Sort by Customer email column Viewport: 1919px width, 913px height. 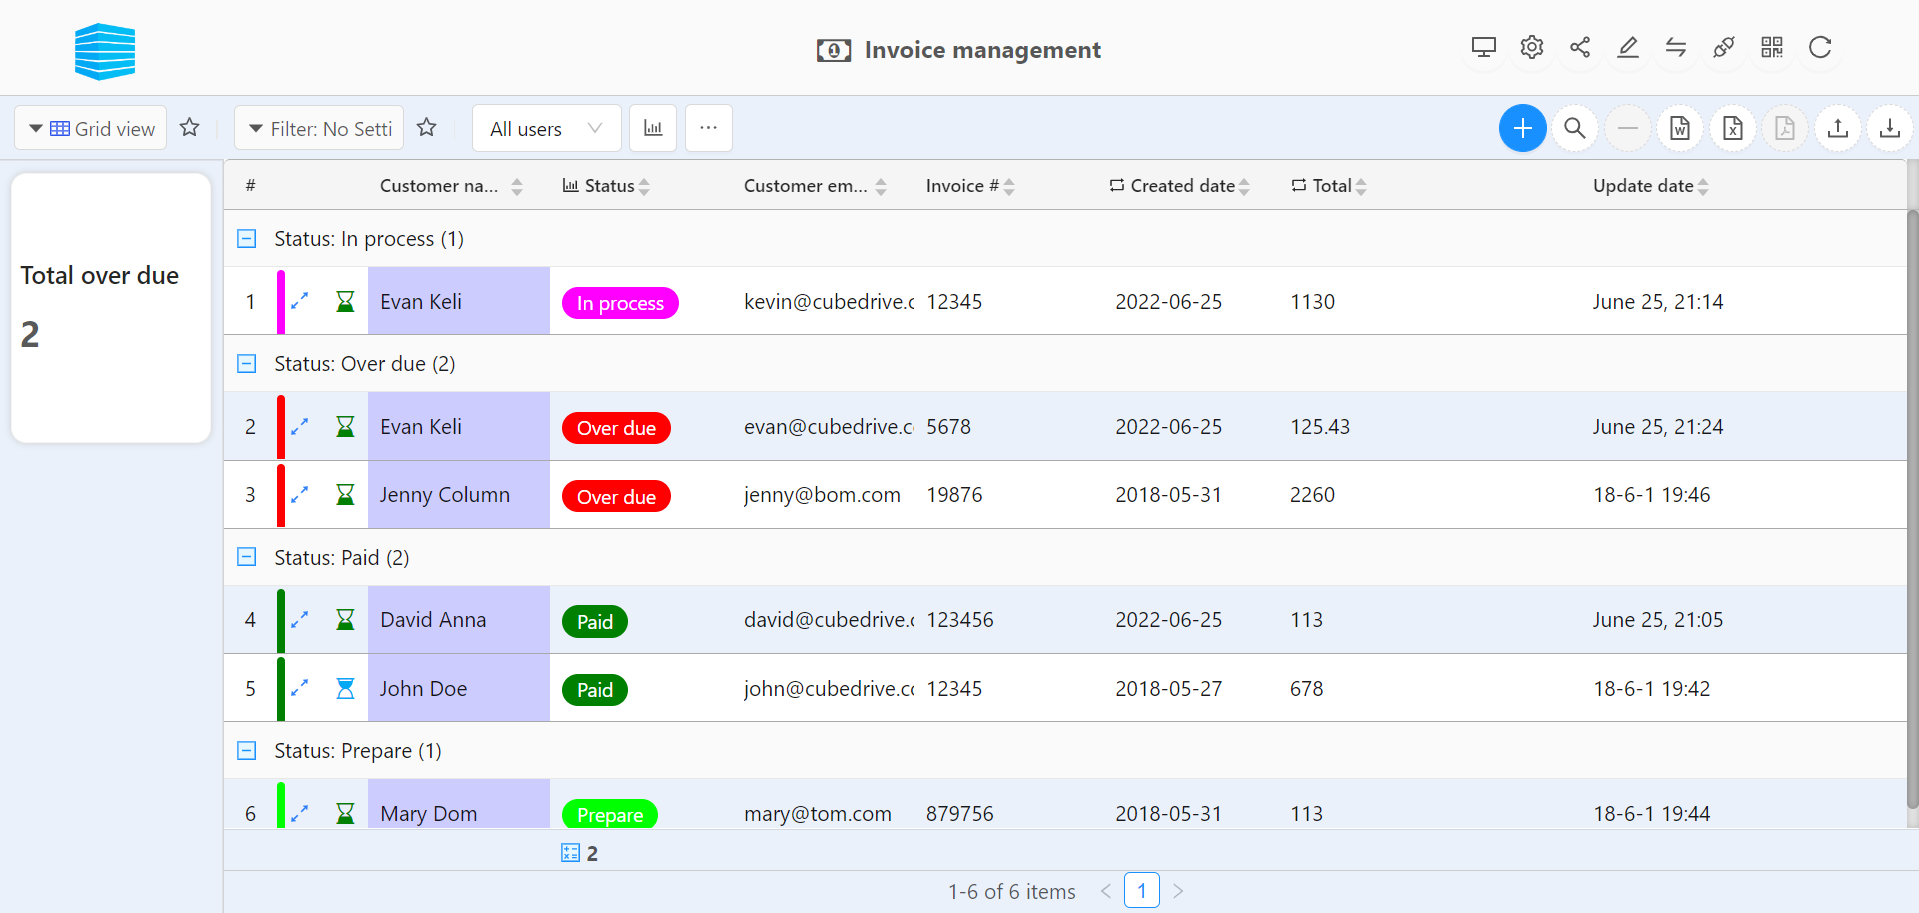coord(881,186)
